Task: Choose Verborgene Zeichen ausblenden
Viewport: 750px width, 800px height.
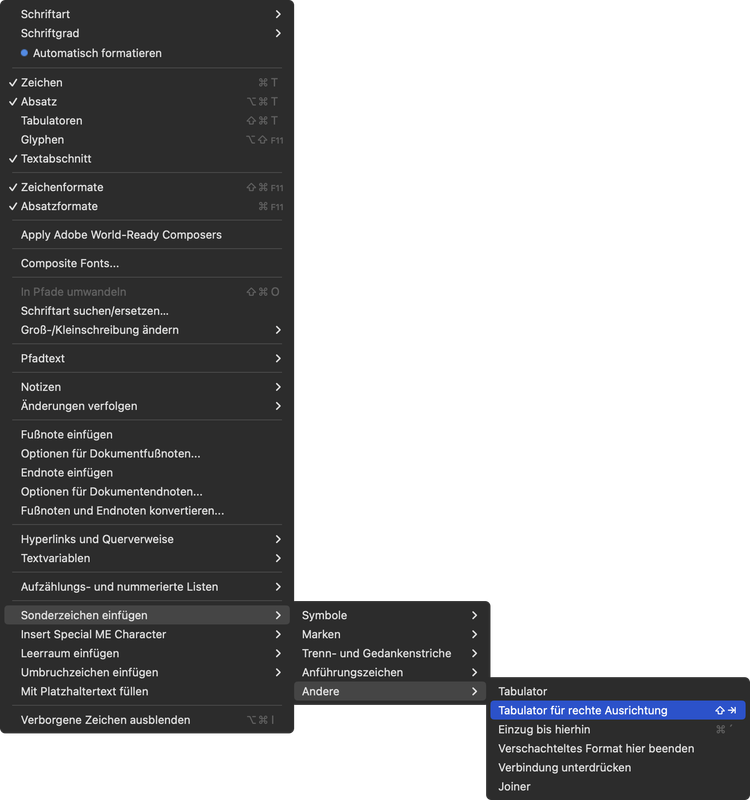Action: (x=147, y=720)
